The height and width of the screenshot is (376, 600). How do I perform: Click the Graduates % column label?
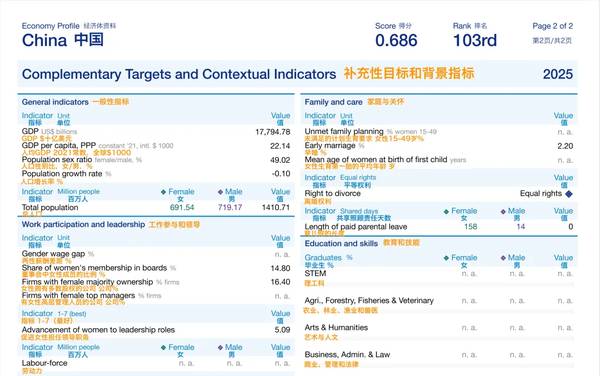pos(328,257)
